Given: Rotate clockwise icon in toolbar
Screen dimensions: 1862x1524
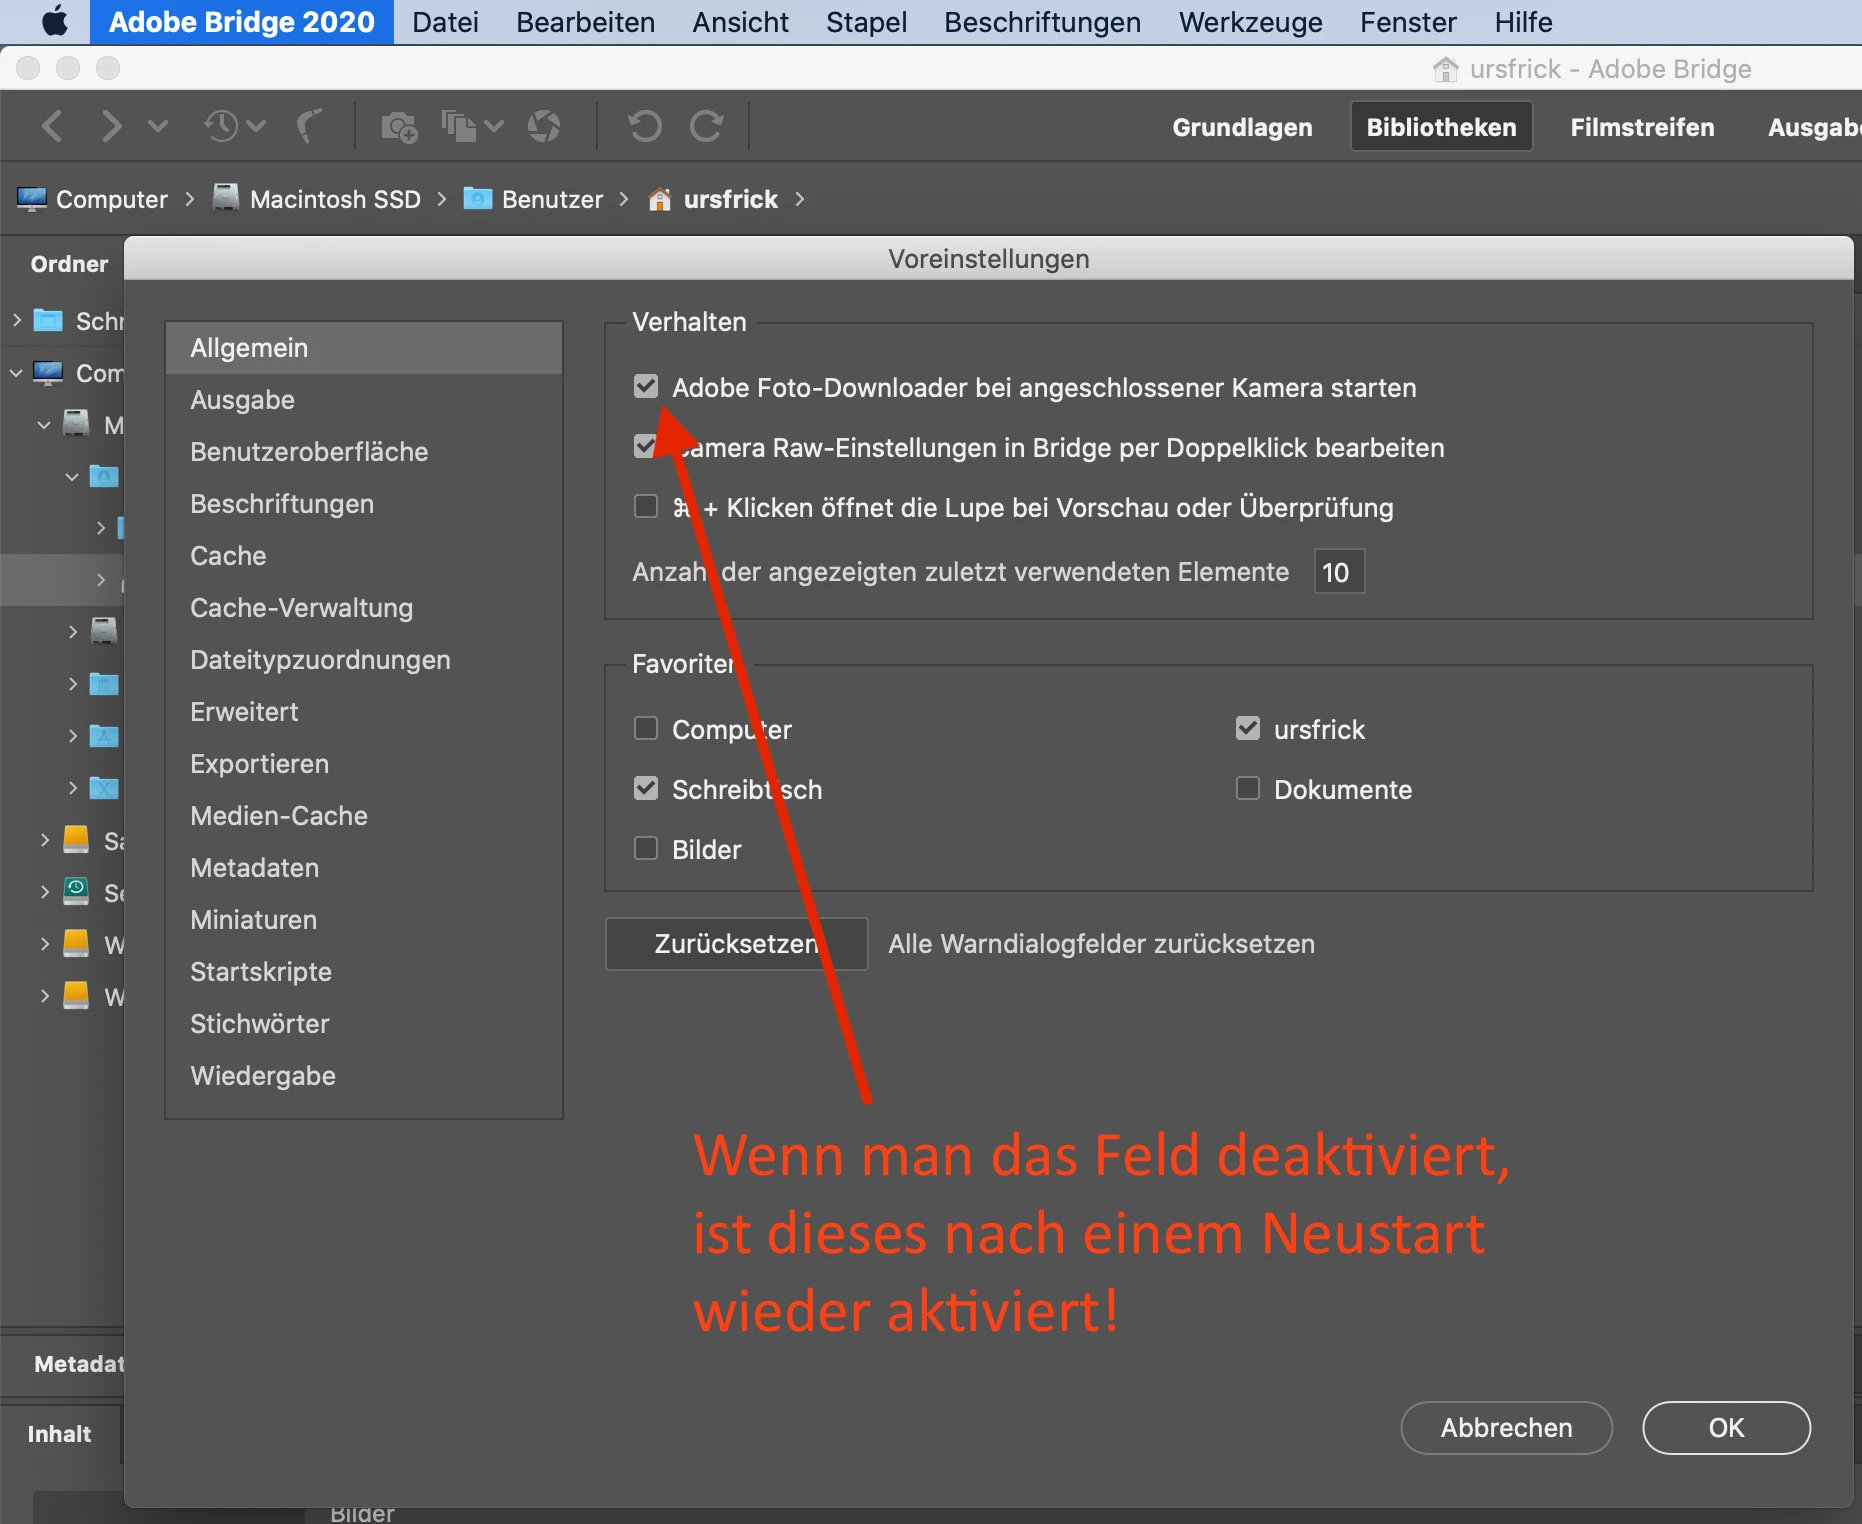Looking at the screenshot, I should (x=707, y=126).
